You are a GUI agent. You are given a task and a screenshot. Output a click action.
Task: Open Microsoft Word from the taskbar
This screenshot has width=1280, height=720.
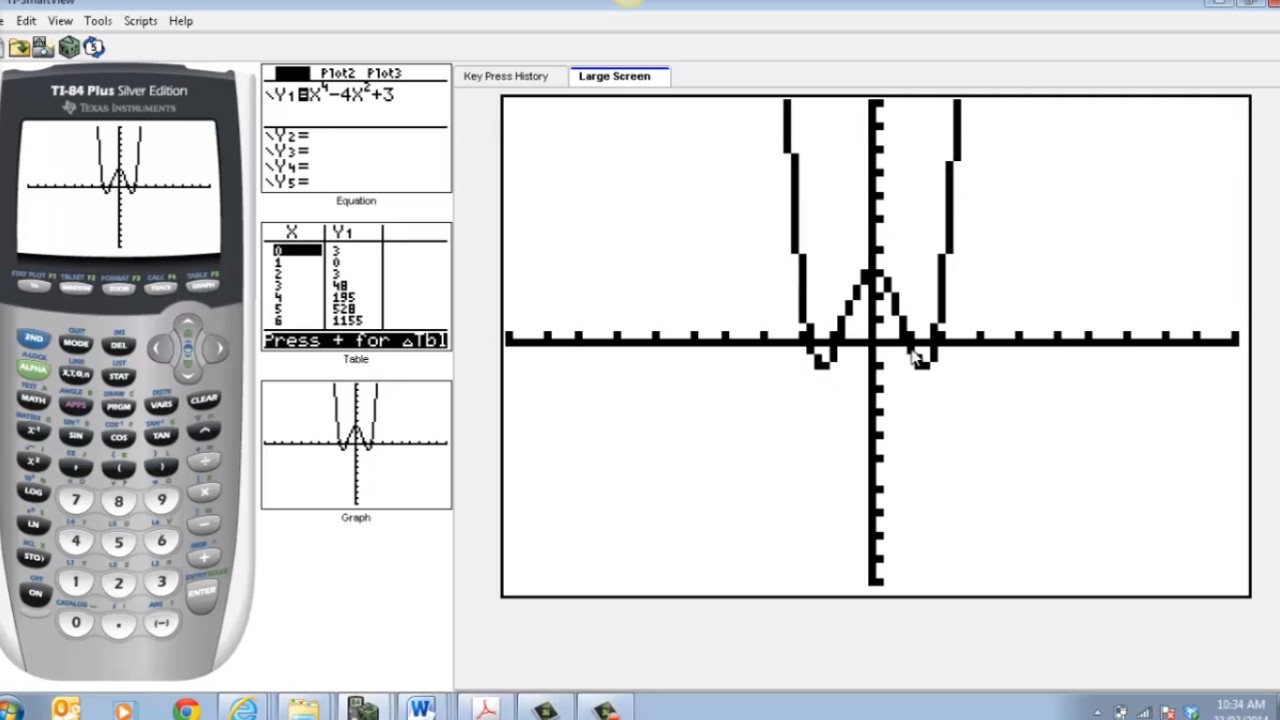[420, 709]
